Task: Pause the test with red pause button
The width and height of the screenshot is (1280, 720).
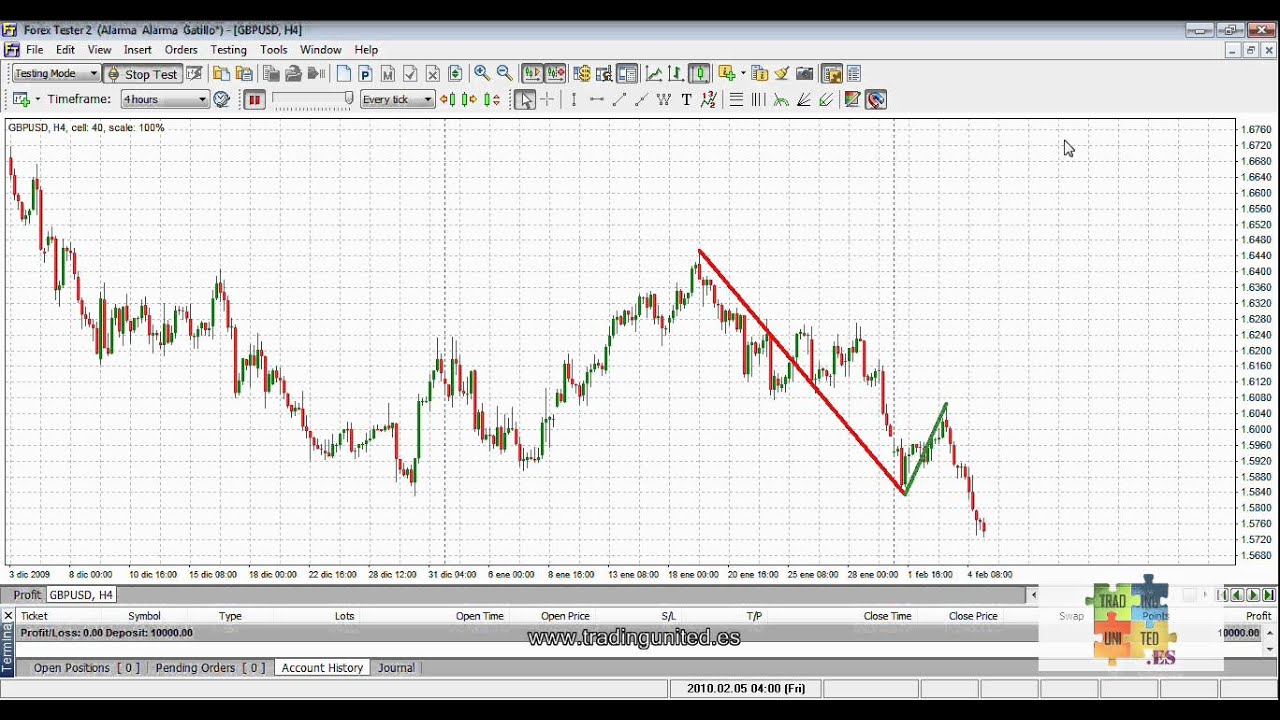Action: 255,99
